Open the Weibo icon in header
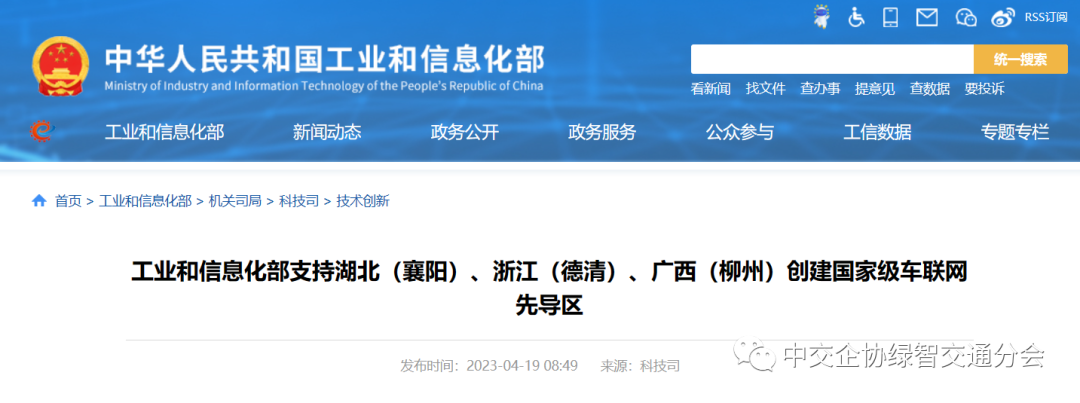The image size is (1080, 403). 1004,17
